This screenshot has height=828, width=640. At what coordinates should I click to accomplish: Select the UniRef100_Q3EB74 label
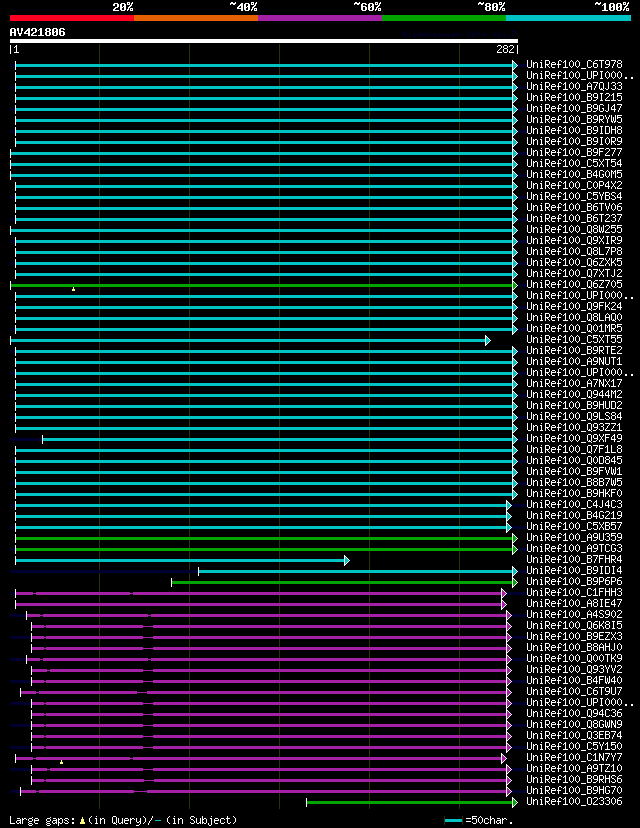(574, 736)
